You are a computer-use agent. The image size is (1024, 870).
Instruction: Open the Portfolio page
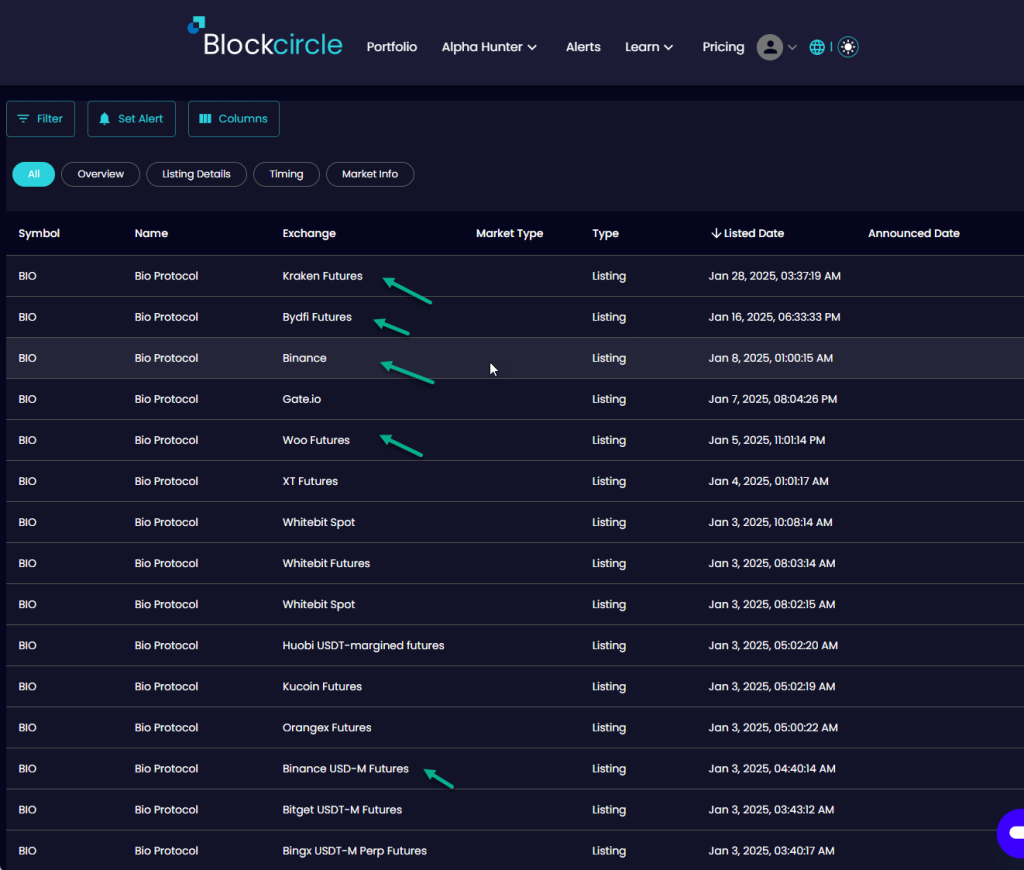point(392,47)
